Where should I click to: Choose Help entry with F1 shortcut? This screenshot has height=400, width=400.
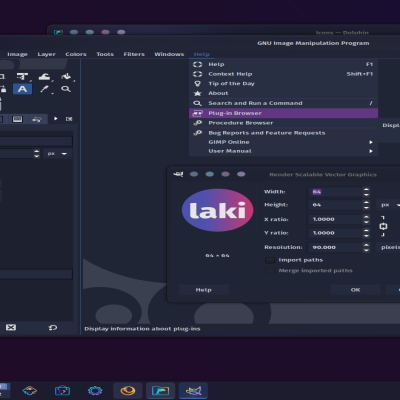coord(283,64)
